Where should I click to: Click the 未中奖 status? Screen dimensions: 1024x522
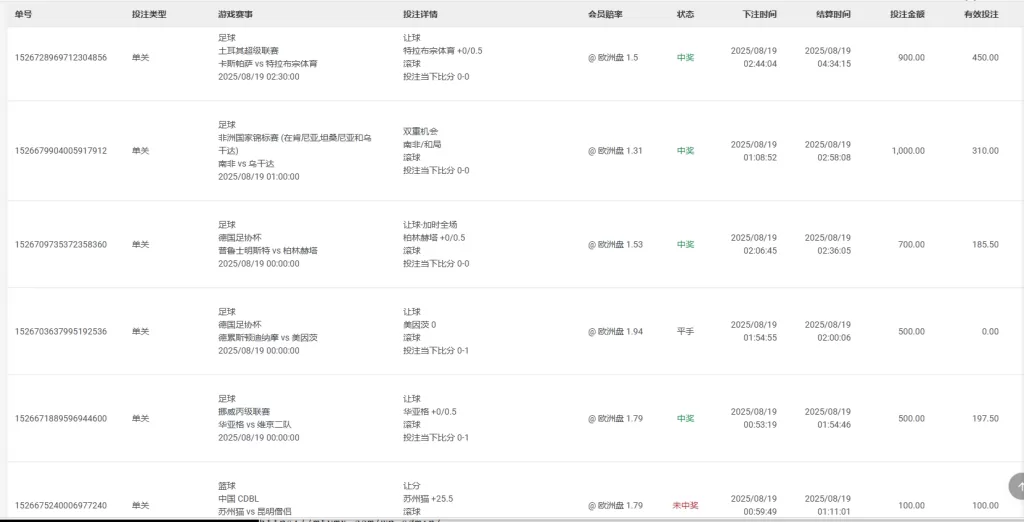[x=685, y=505]
